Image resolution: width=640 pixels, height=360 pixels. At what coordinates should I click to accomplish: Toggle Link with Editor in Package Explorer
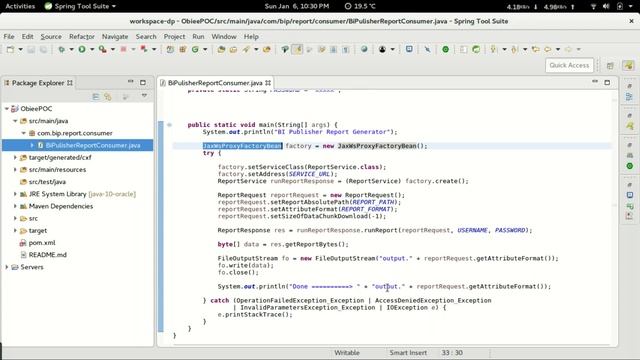(x=108, y=97)
